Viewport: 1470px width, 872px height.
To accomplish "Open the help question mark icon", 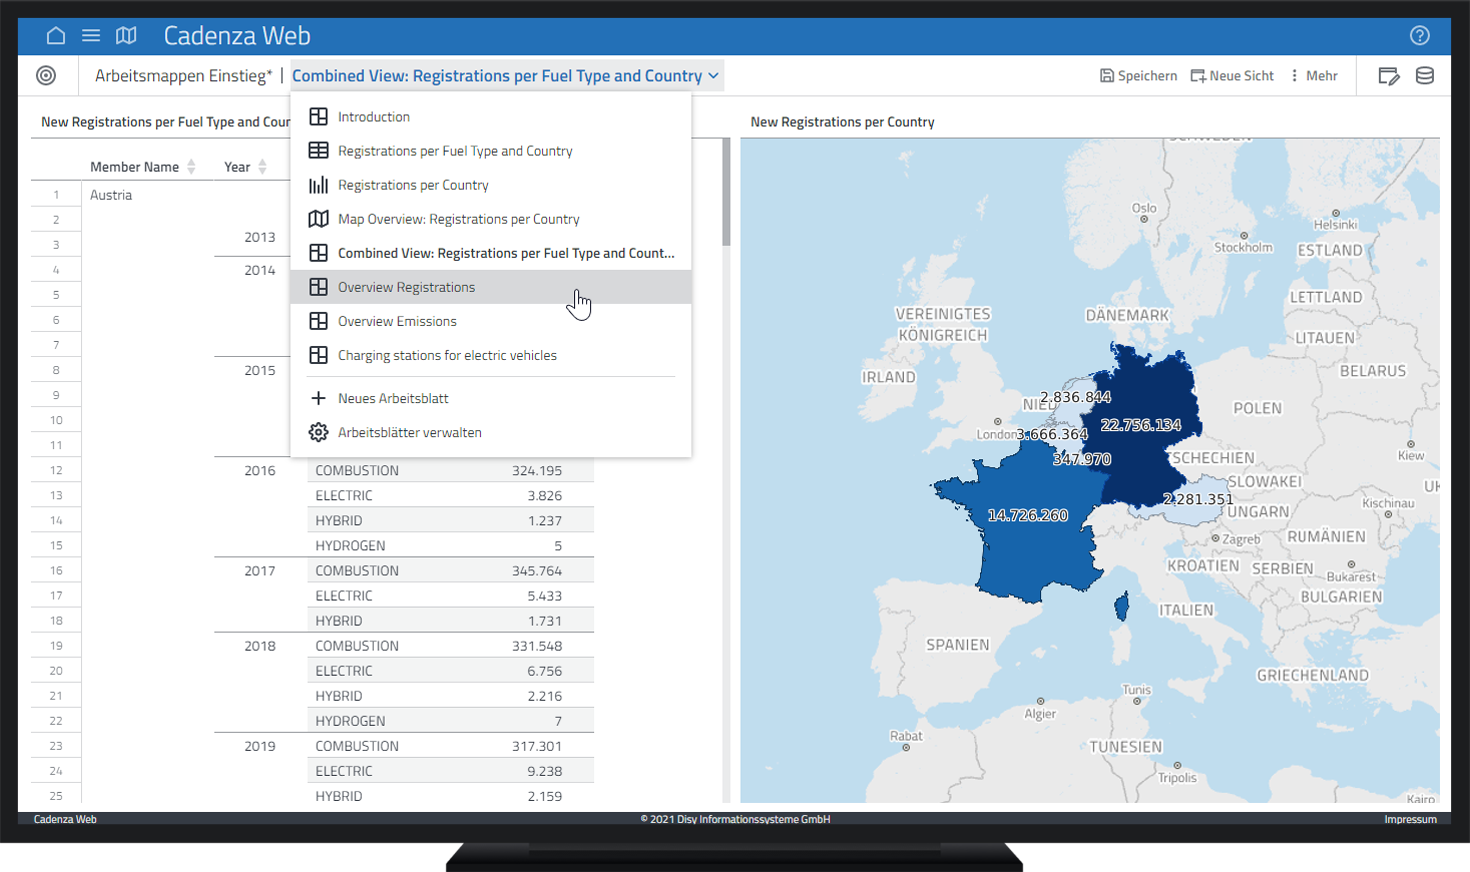I will (x=1419, y=36).
